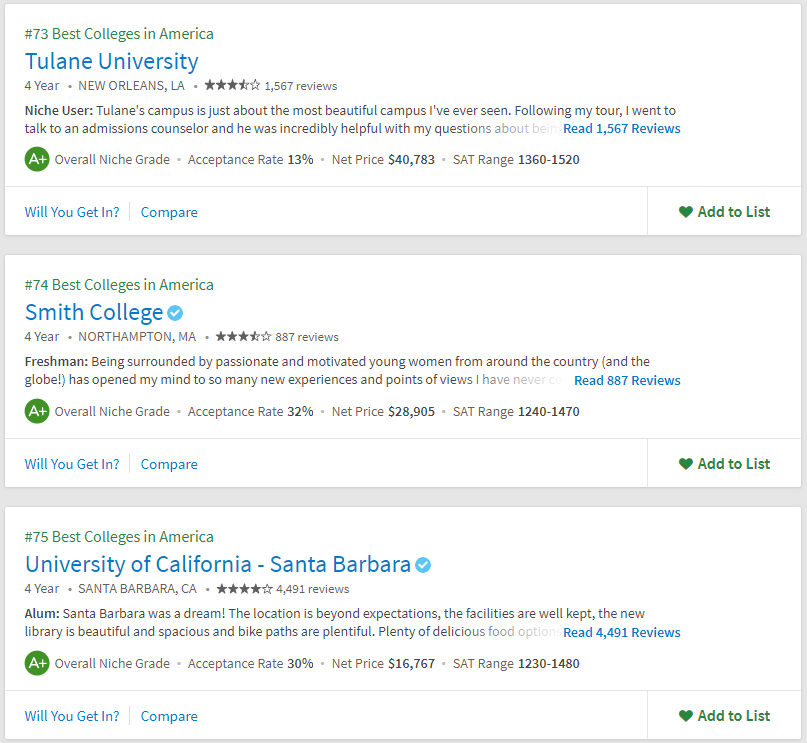Click the 887 reviews count for Smith College

(307, 338)
